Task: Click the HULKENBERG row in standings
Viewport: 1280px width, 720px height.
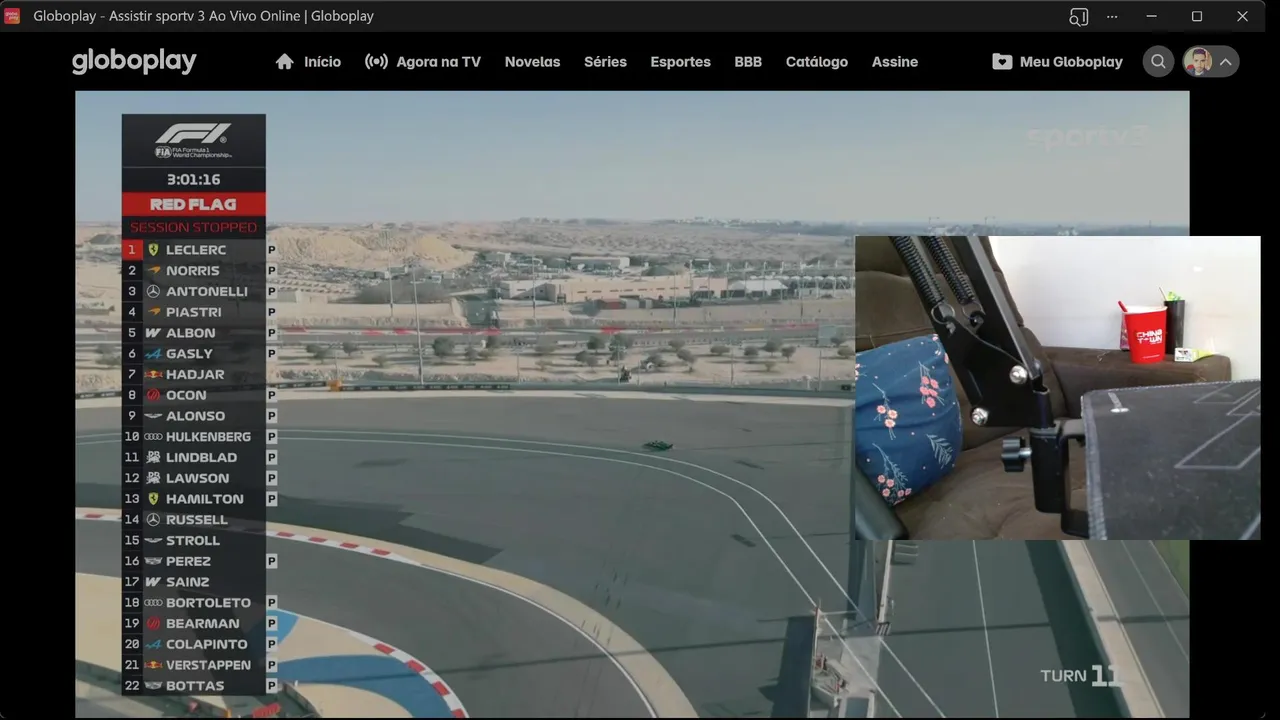Action: tap(194, 437)
